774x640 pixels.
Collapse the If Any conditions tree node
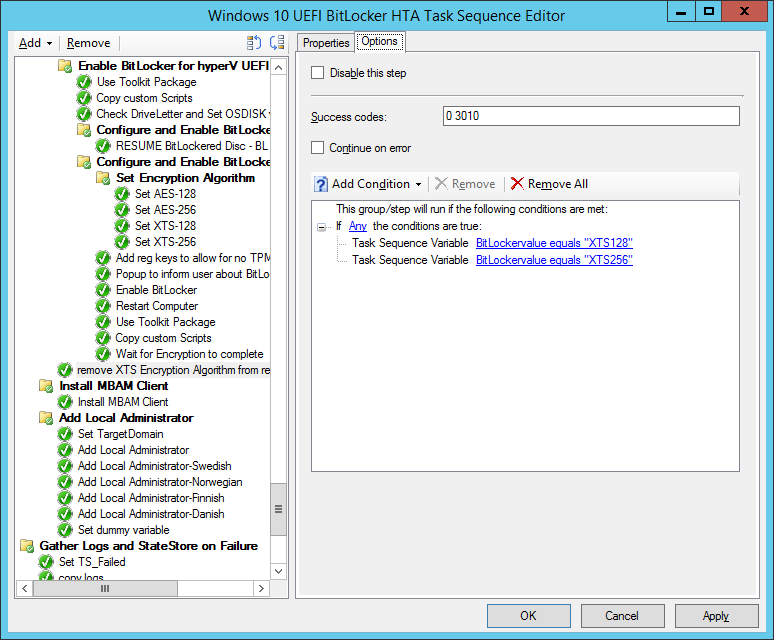click(321, 227)
